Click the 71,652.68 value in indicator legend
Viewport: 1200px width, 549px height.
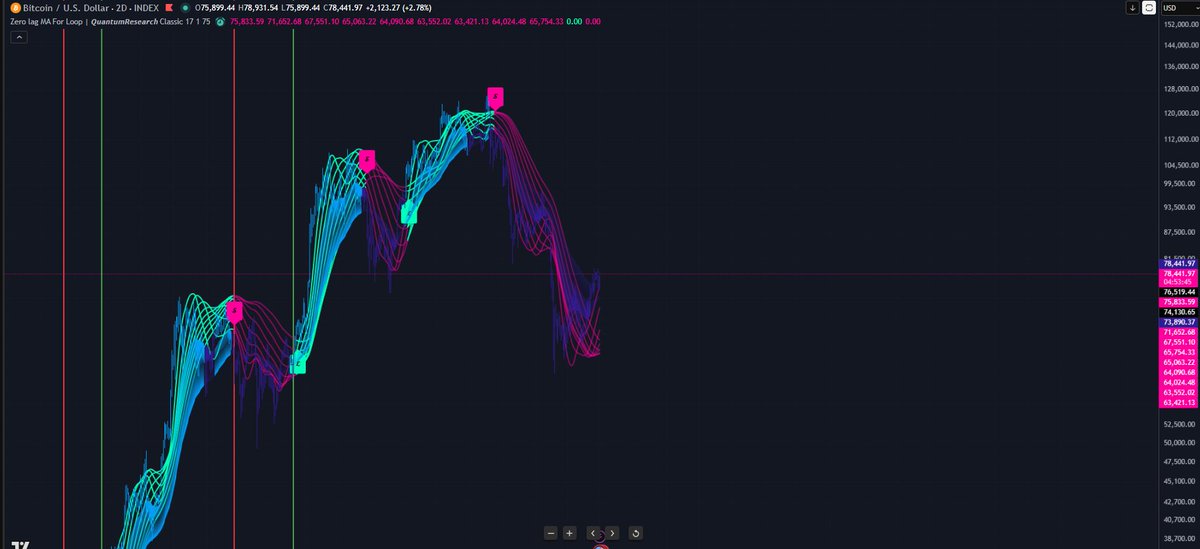(286, 21)
